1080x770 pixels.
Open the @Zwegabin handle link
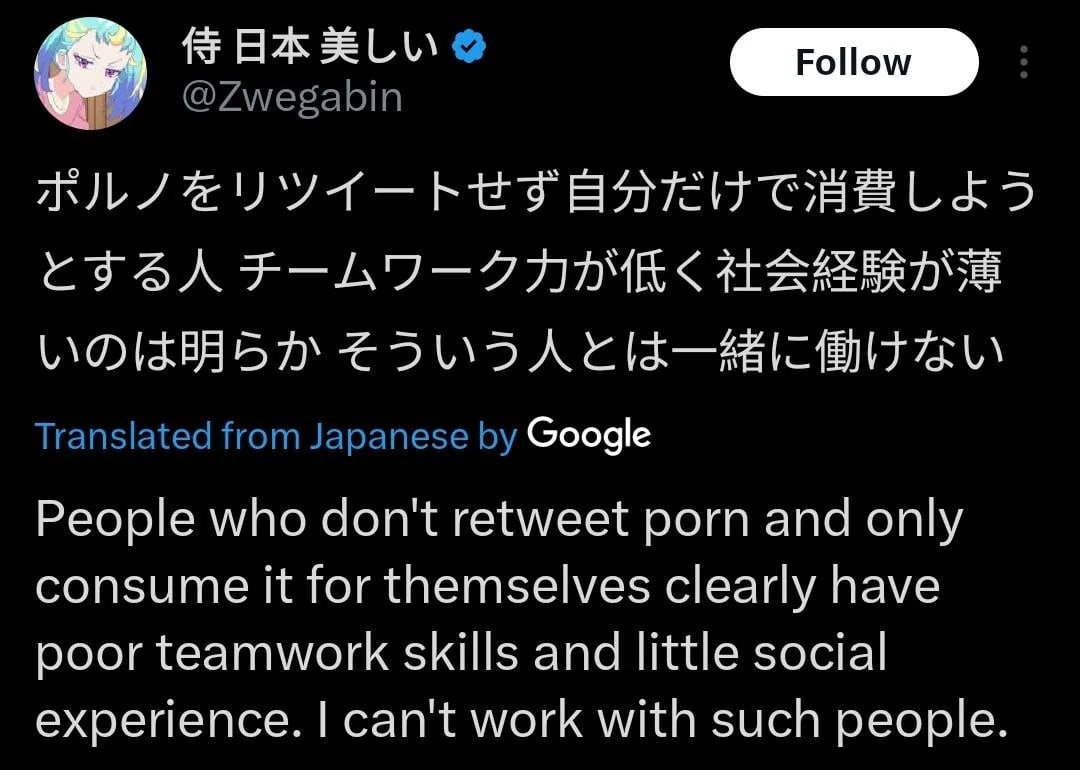click(291, 97)
